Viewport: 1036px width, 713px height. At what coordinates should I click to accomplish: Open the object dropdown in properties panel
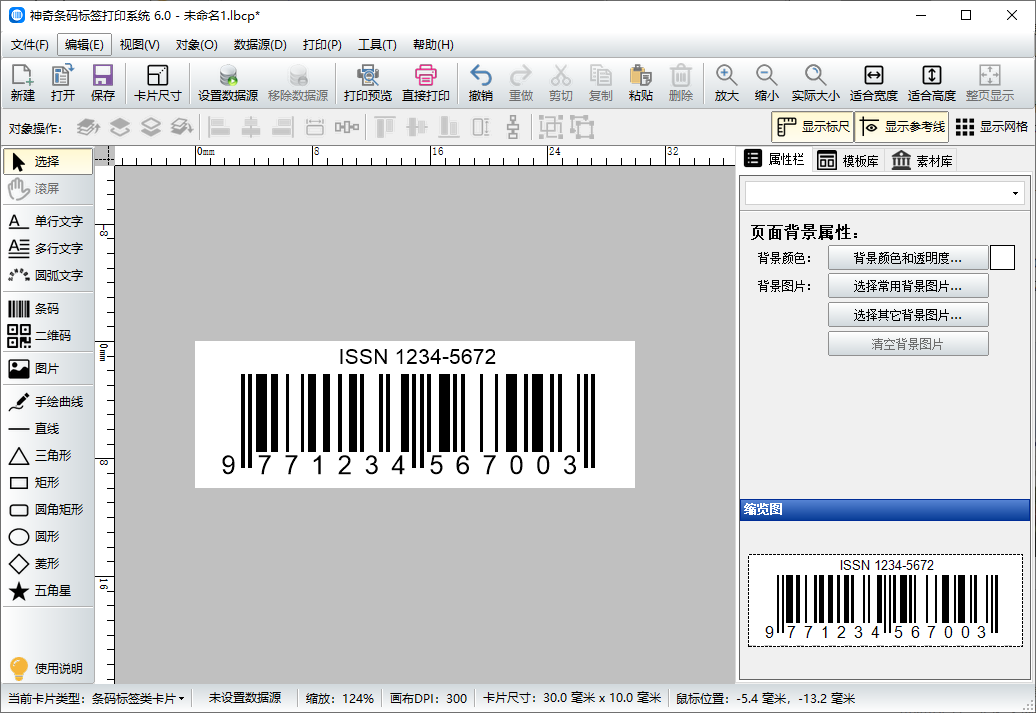[885, 193]
